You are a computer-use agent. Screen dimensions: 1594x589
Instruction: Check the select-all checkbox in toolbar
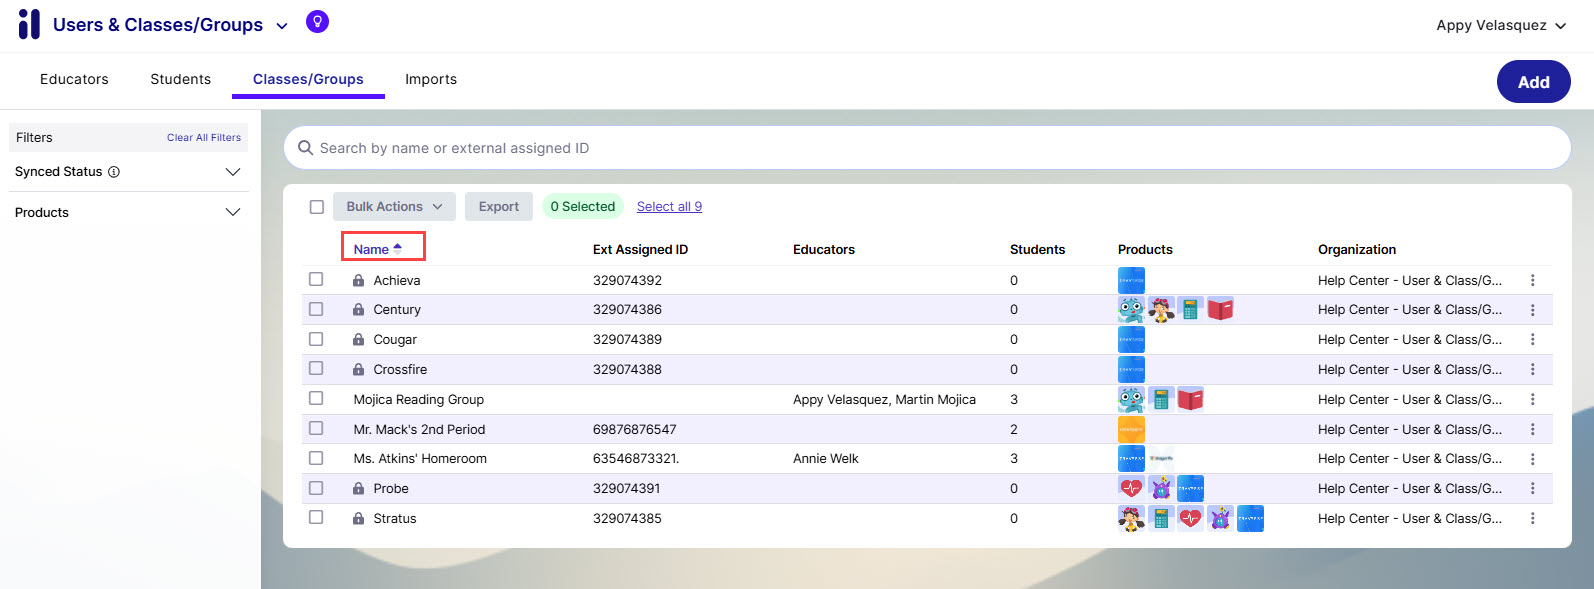317,207
